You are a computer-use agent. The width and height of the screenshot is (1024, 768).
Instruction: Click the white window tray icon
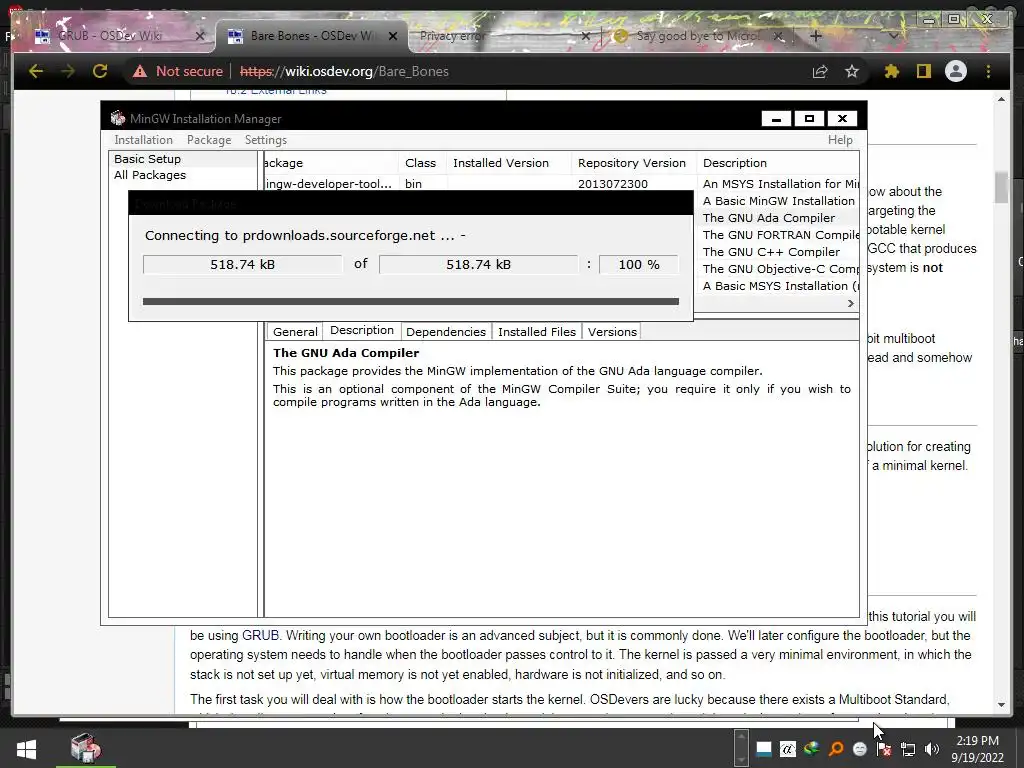click(763, 749)
